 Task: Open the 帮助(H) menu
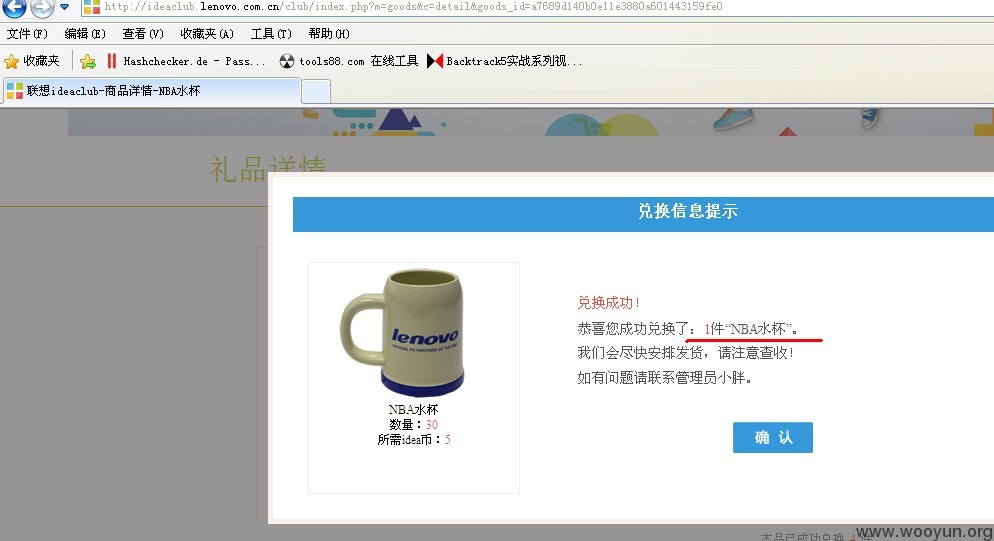[329, 34]
